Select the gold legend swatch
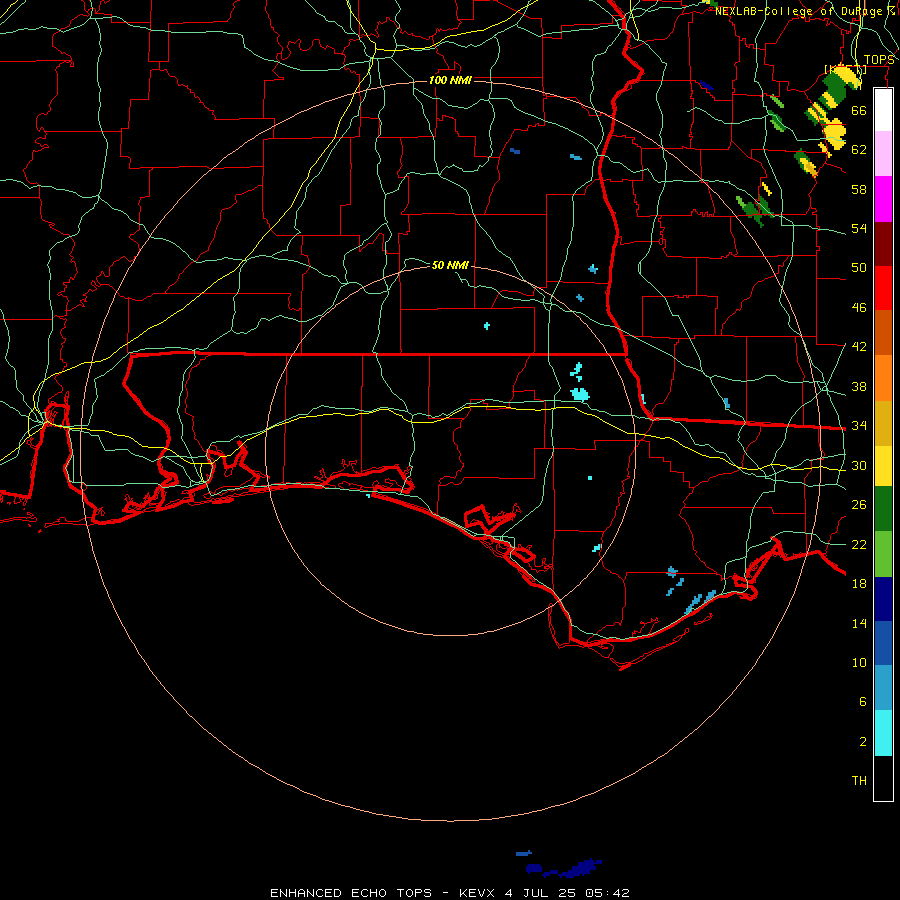The image size is (900, 900). [x=883, y=423]
